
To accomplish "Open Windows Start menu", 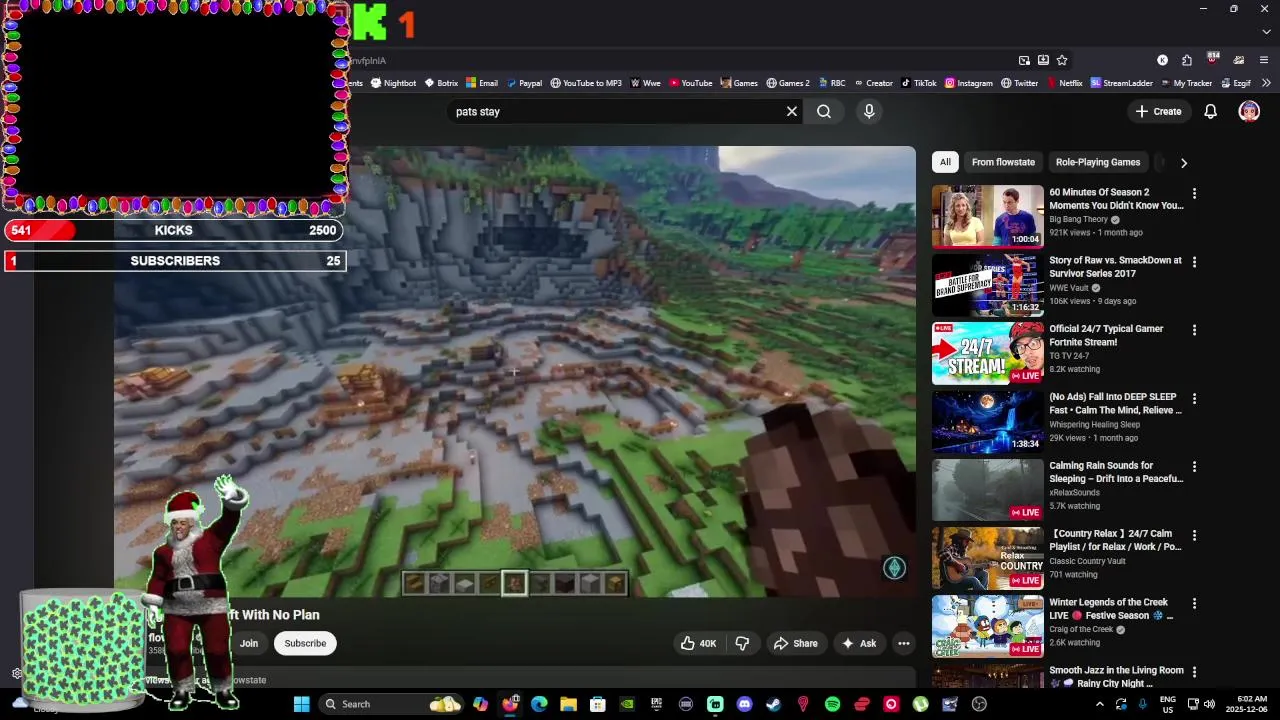I will coord(301,704).
